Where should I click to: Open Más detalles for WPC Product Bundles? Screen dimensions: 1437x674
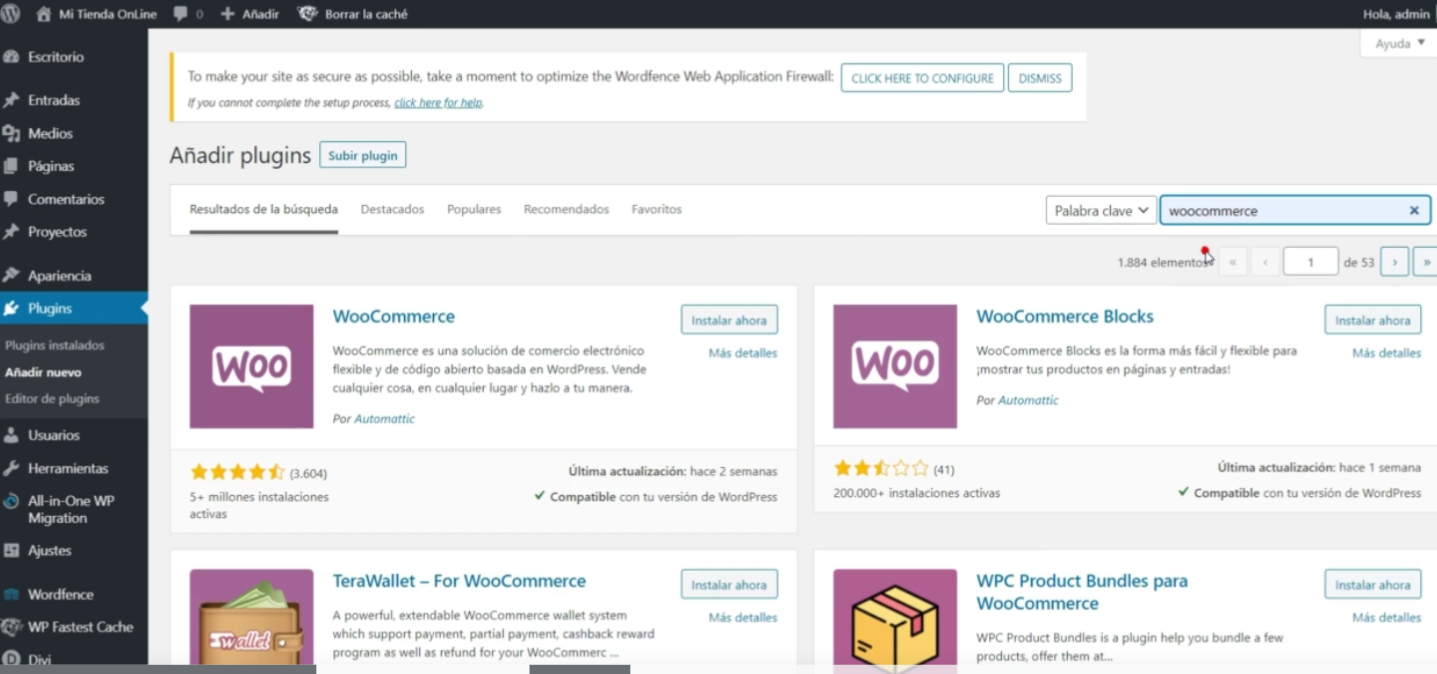pos(1387,617)
